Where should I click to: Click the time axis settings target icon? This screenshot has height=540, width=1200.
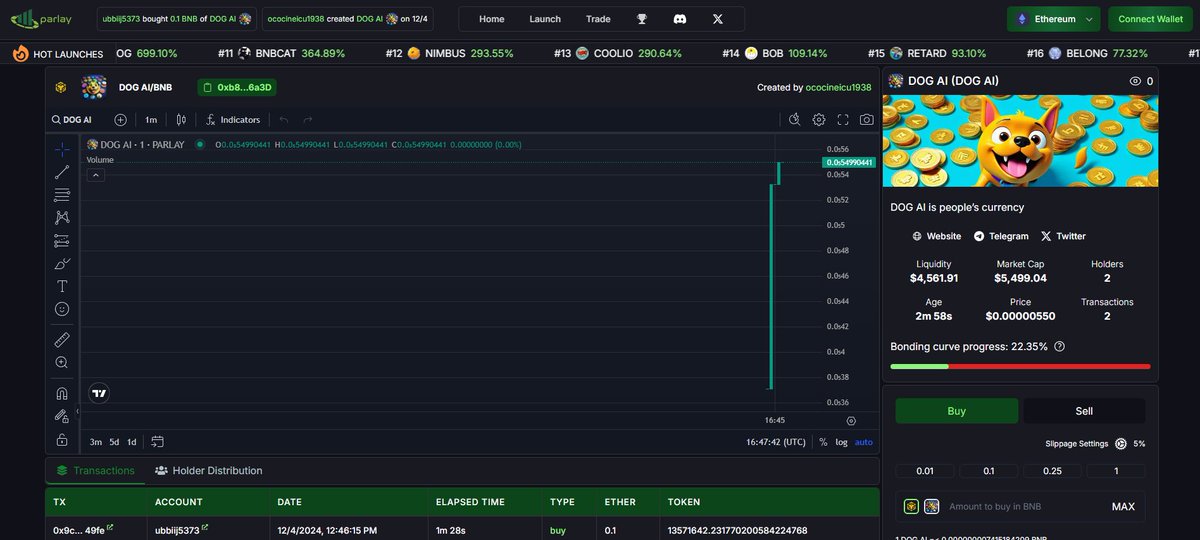pos(851,421)
